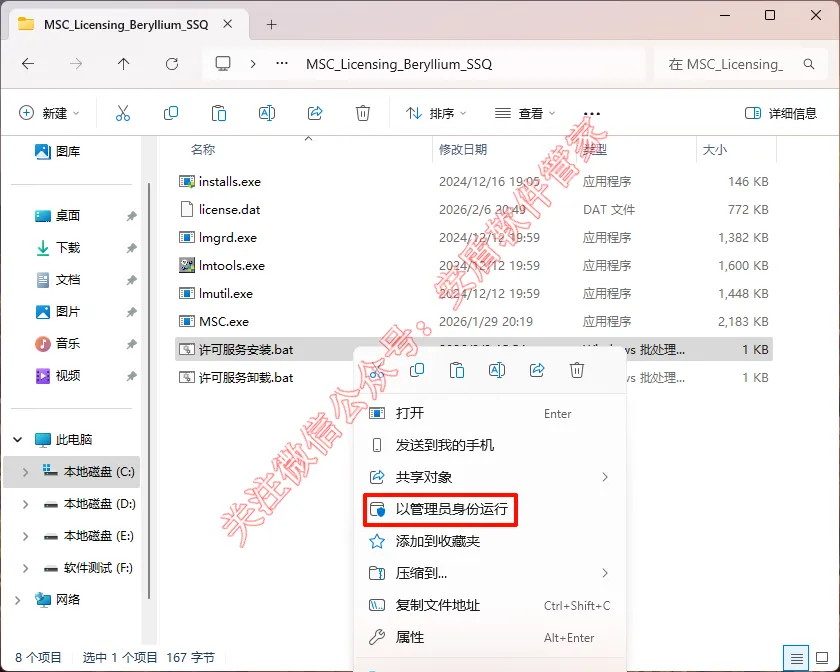The image size is (840, 672).
Task: Click the Copy icon in the toolbar
Action: (x=171, y=113)
